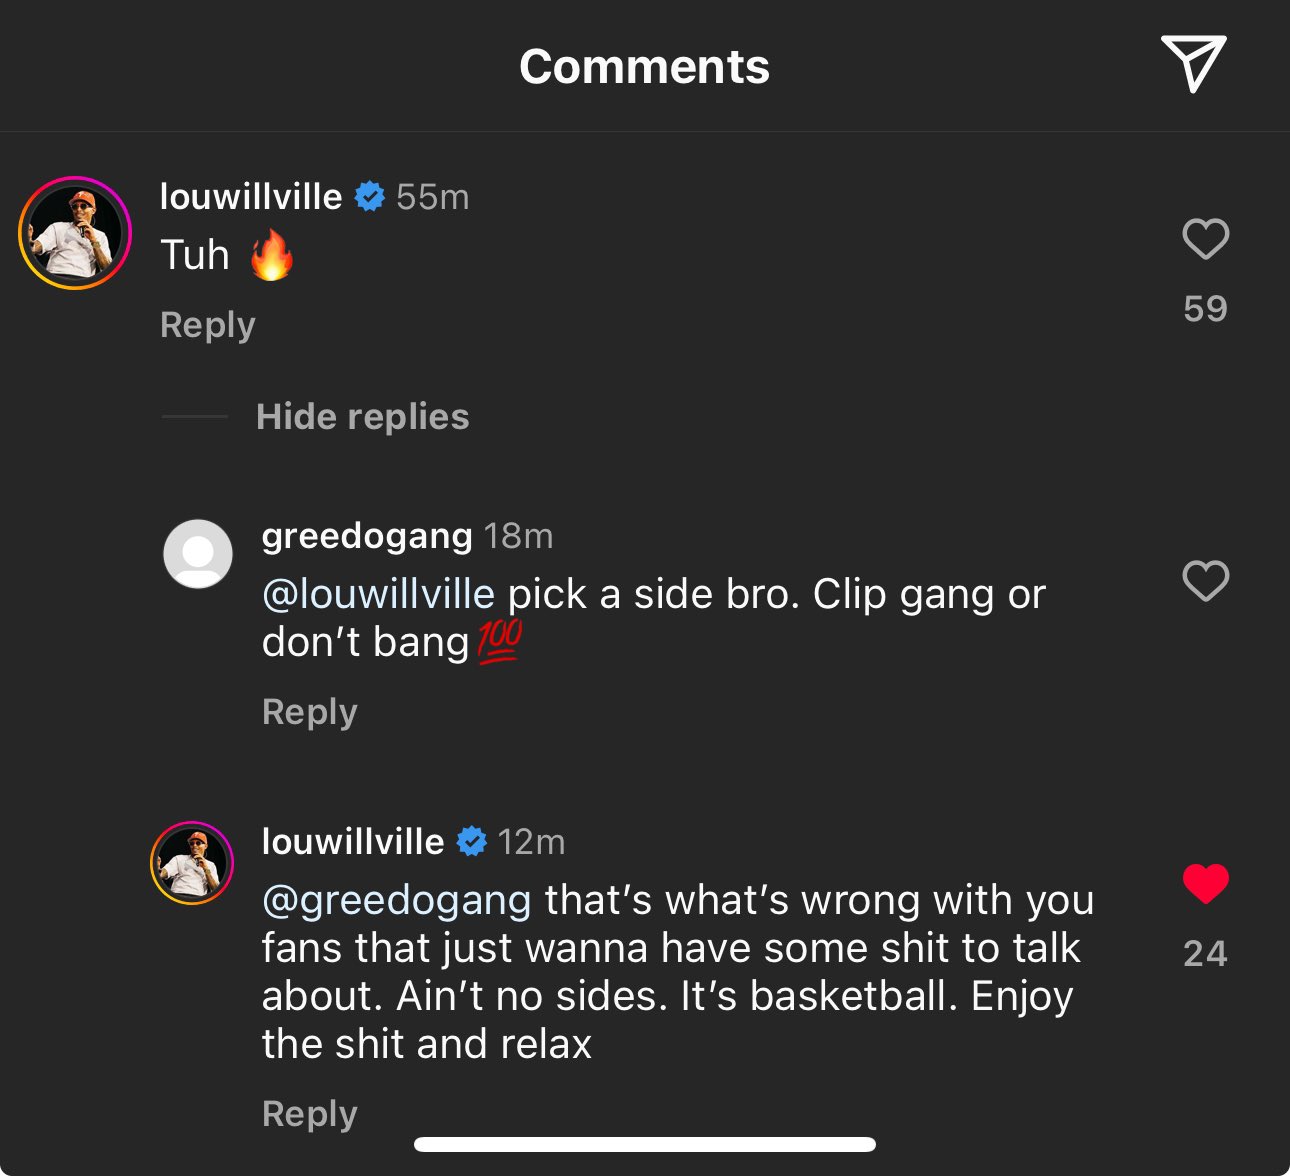Open the @louwillville mention in greedogang's comment
This screenshot has height=1176, width=1290.
click(376, 593)
